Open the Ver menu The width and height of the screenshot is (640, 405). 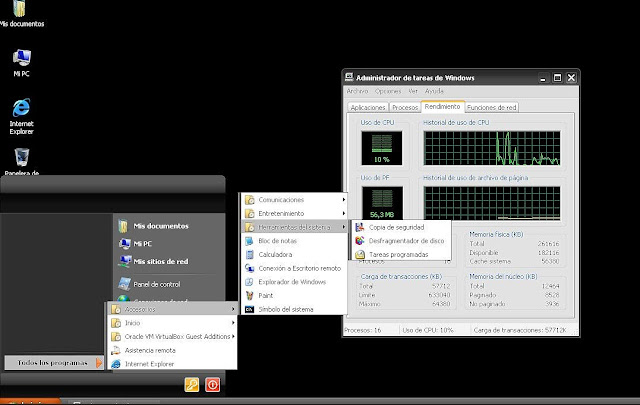click(x=413, y=91)
